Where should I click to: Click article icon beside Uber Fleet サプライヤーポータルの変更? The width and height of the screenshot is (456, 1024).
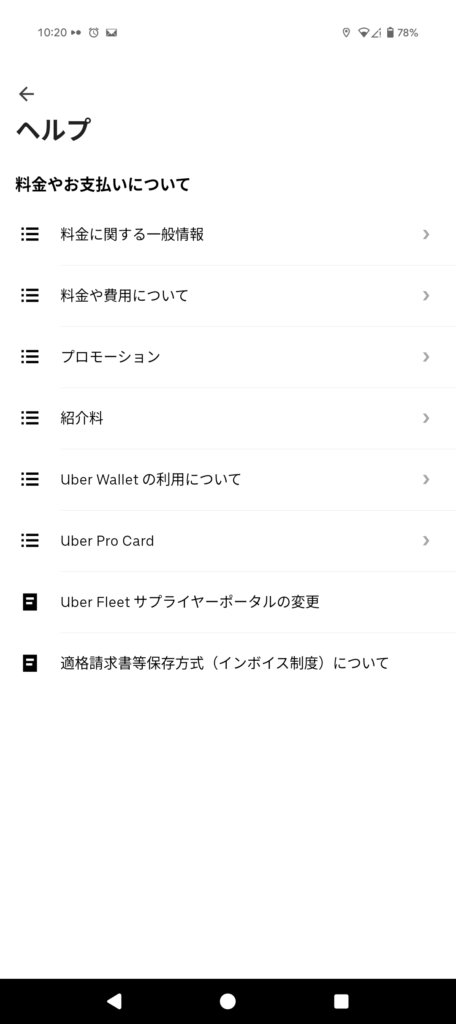(x=29, y=602)
